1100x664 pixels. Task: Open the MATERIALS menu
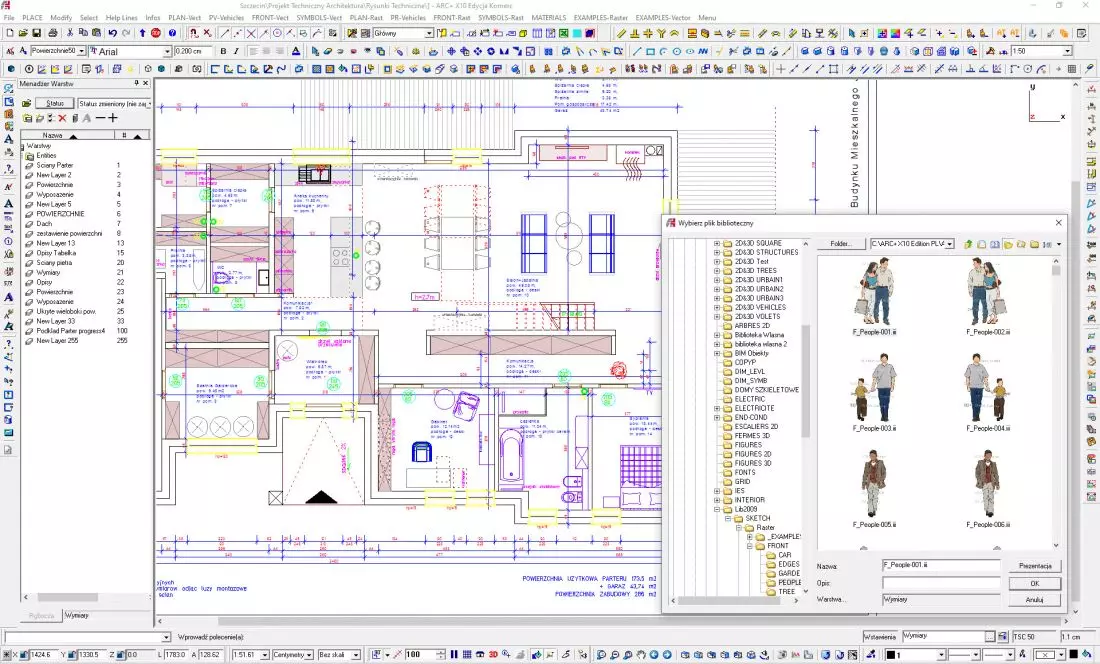tap(549, 18)
